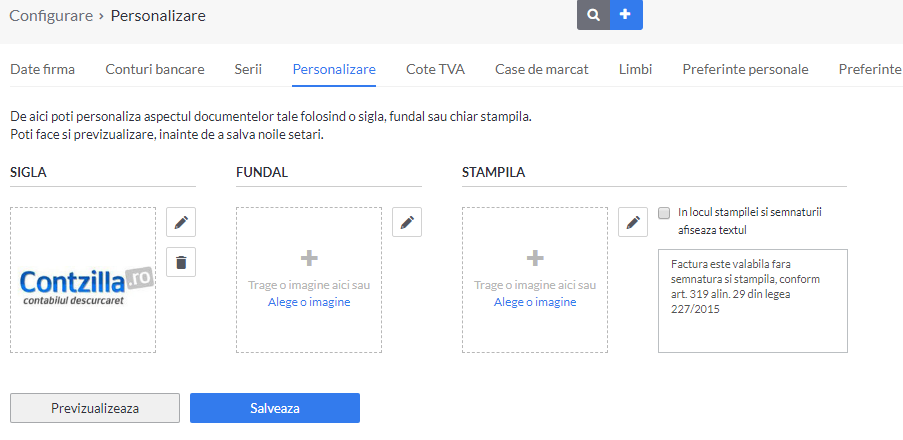The image size is (903, 440).
Task: Delete the Sigla logo using trash icon
Action: (x=181, y=262)
